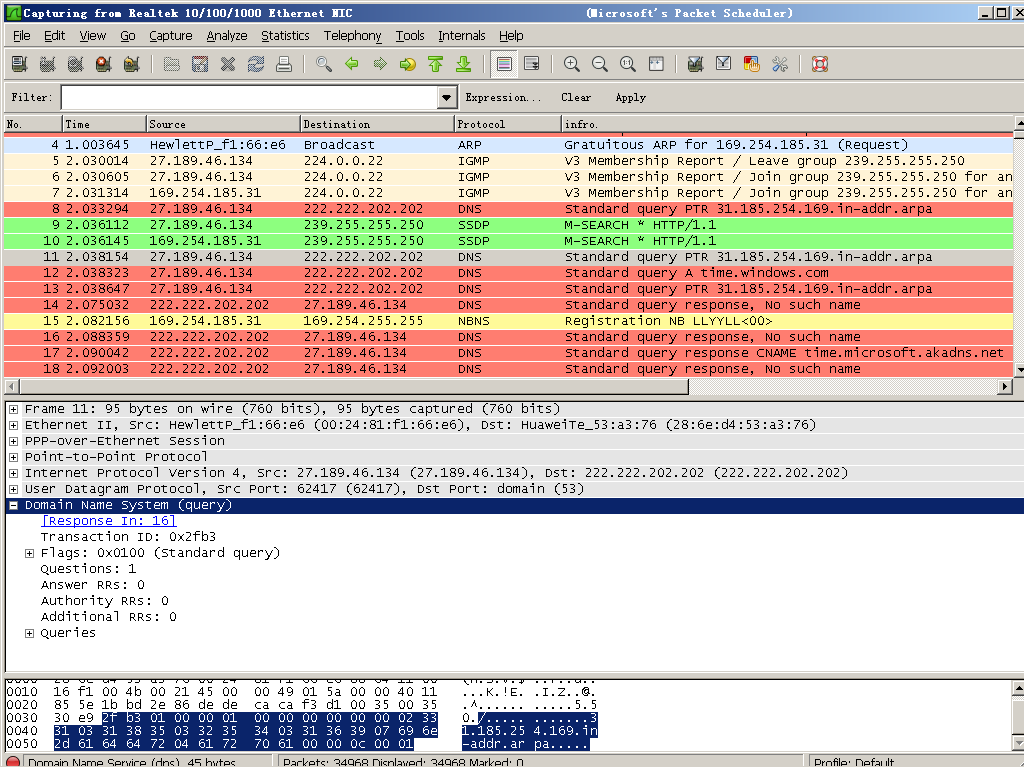The height and width of the screenshot is (768, 1024).
Task: Follow the Response In: 16 link
Action: pyautogui.click(x=108, y=521)
